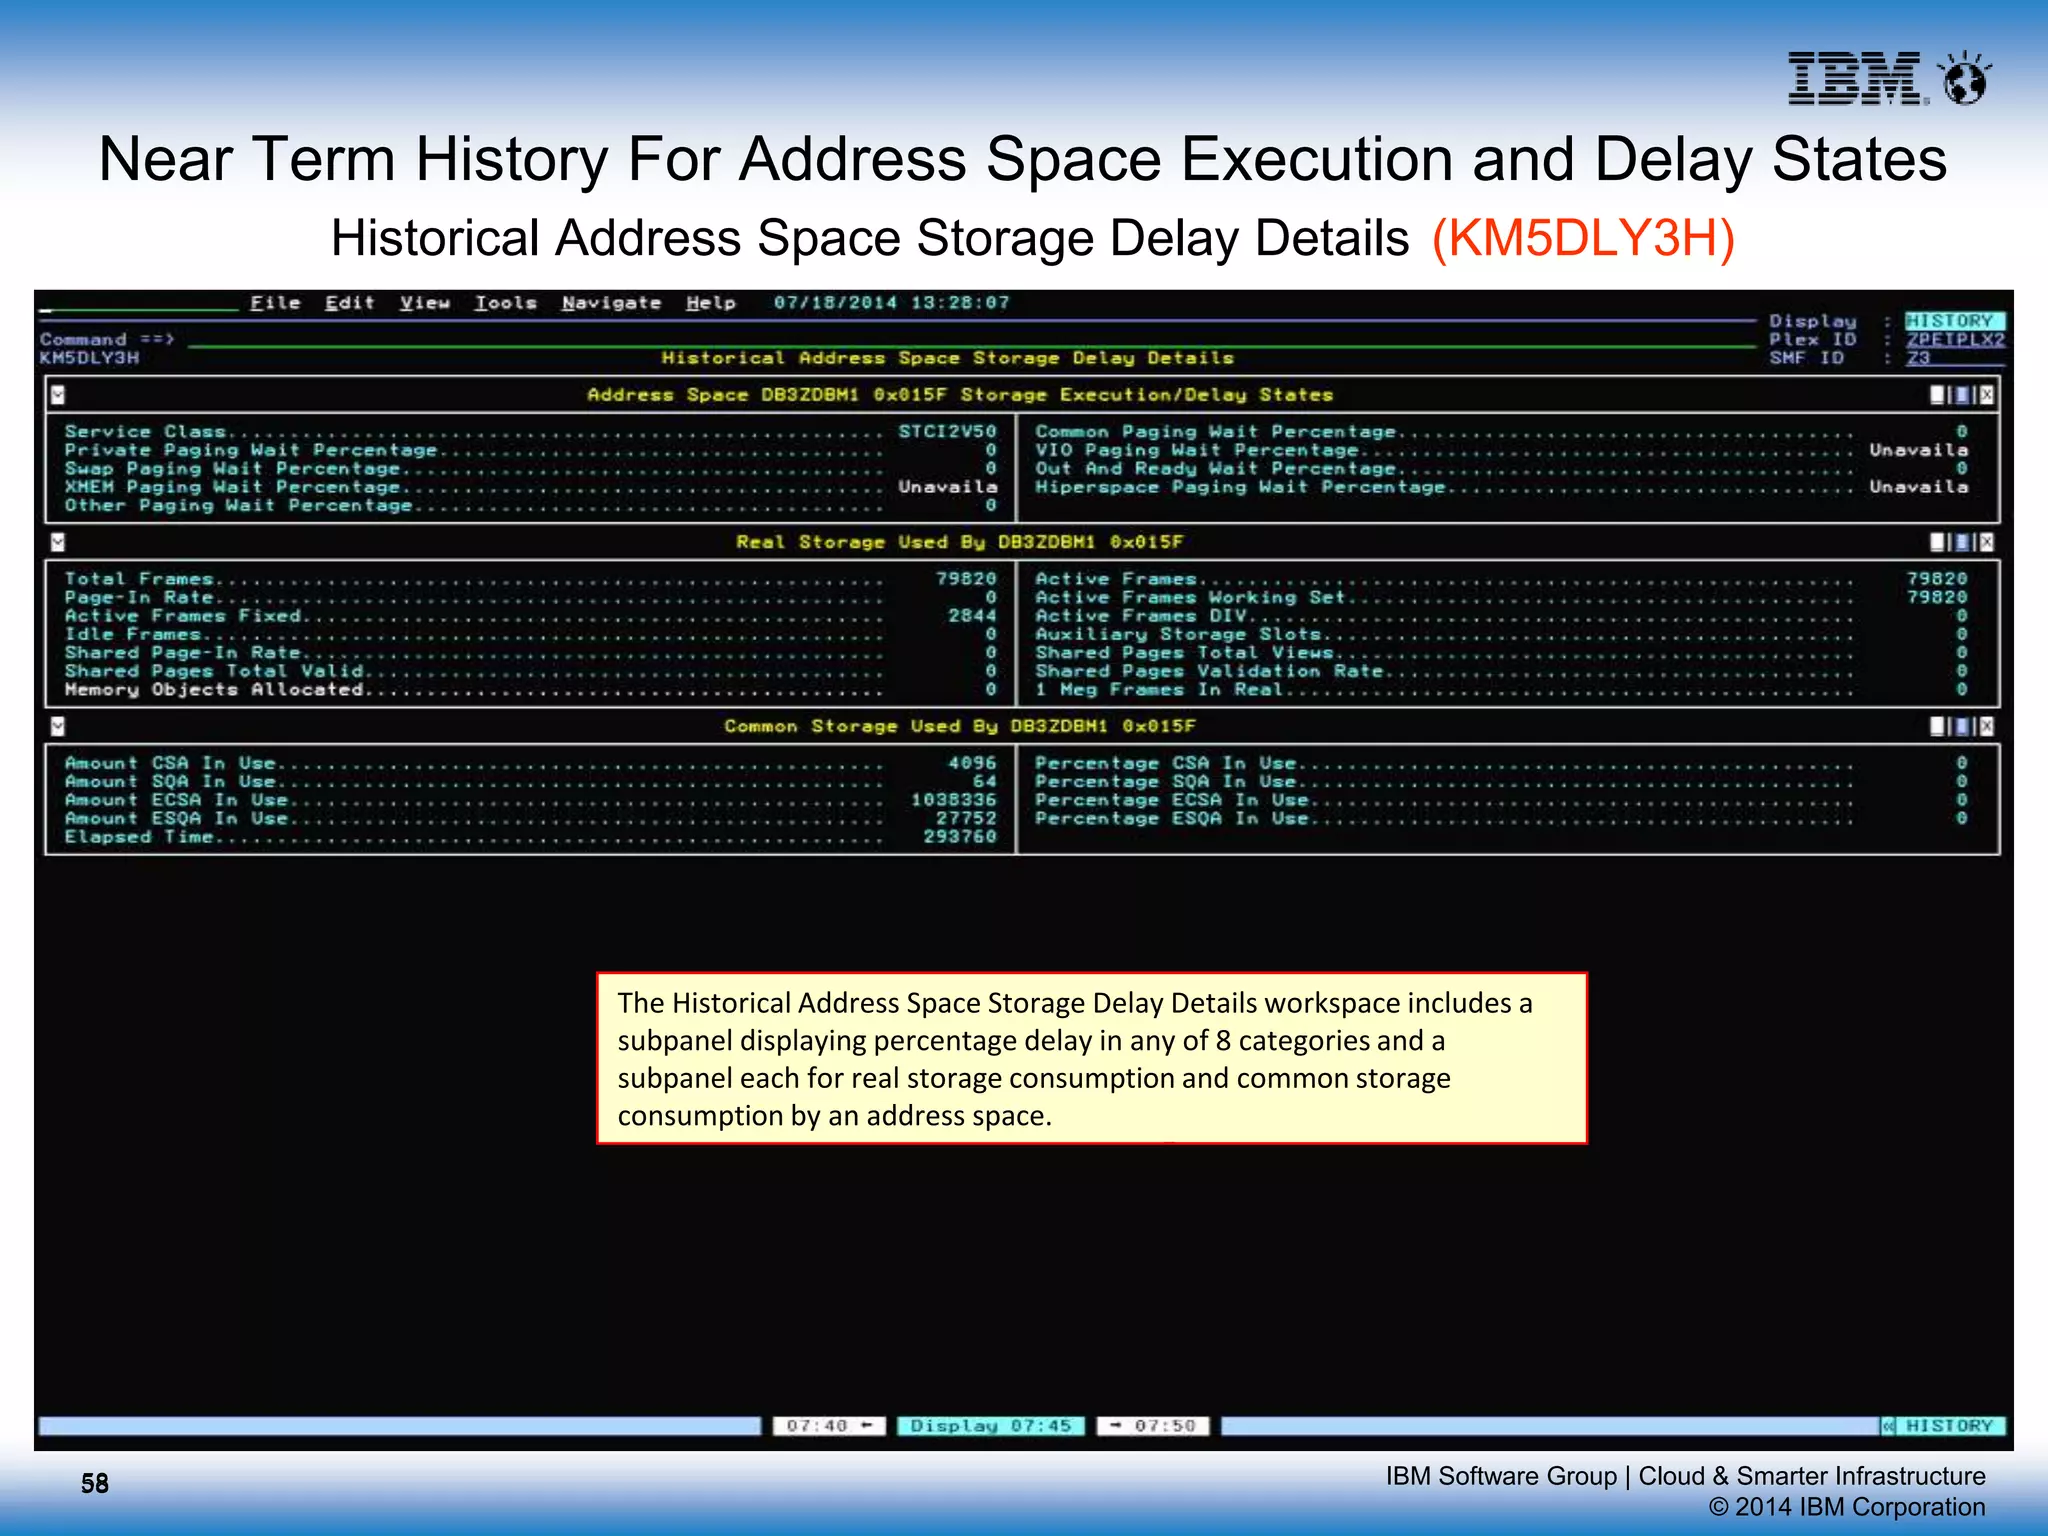The image size is (2048, 1536).
Task: Collapse the Common Storage Used subpanel
Action: 58,726
